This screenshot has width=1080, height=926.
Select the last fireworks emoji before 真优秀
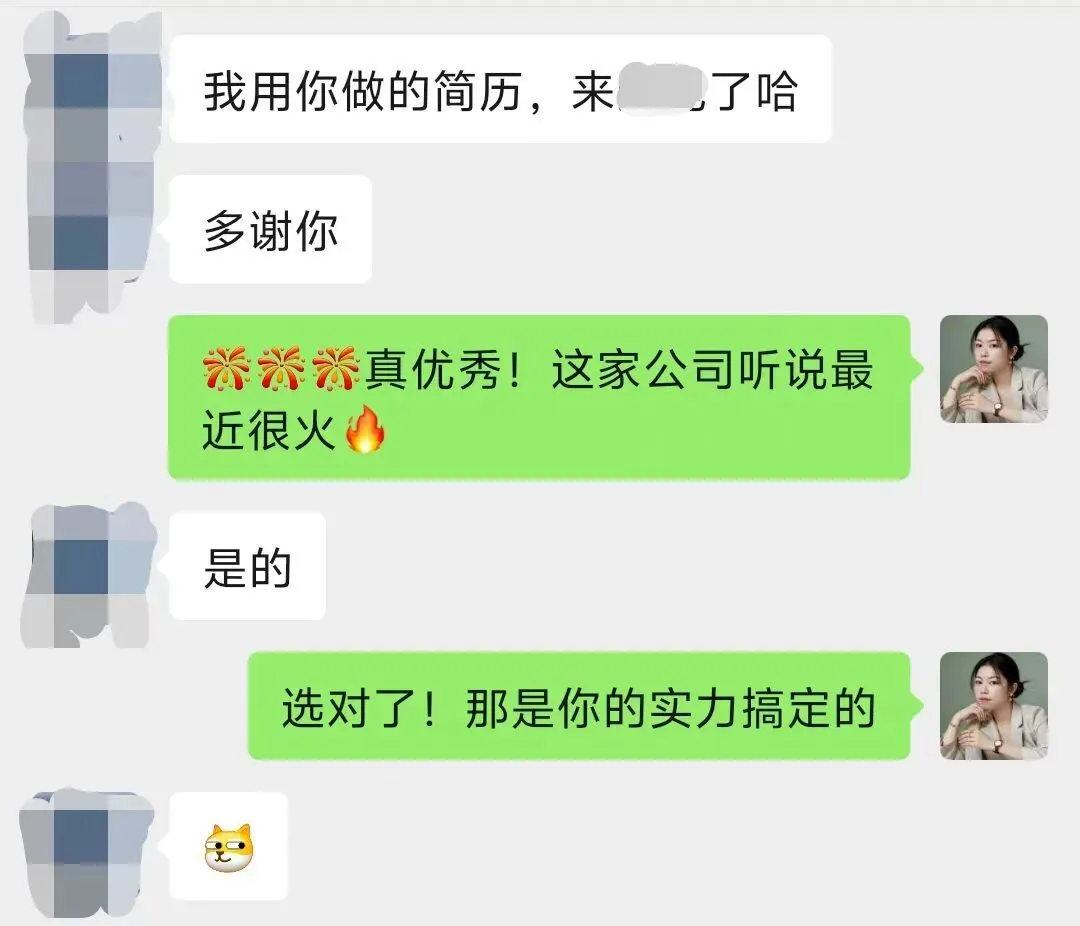click(x=335, y=369)
